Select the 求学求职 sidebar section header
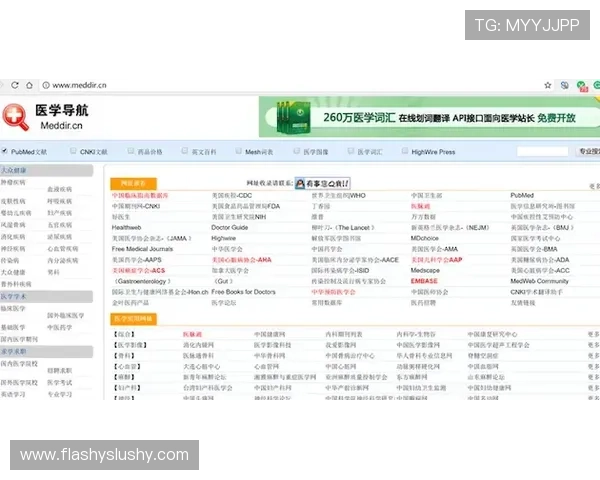This screenshot has width=600, height=480. (x=46, y=352)
